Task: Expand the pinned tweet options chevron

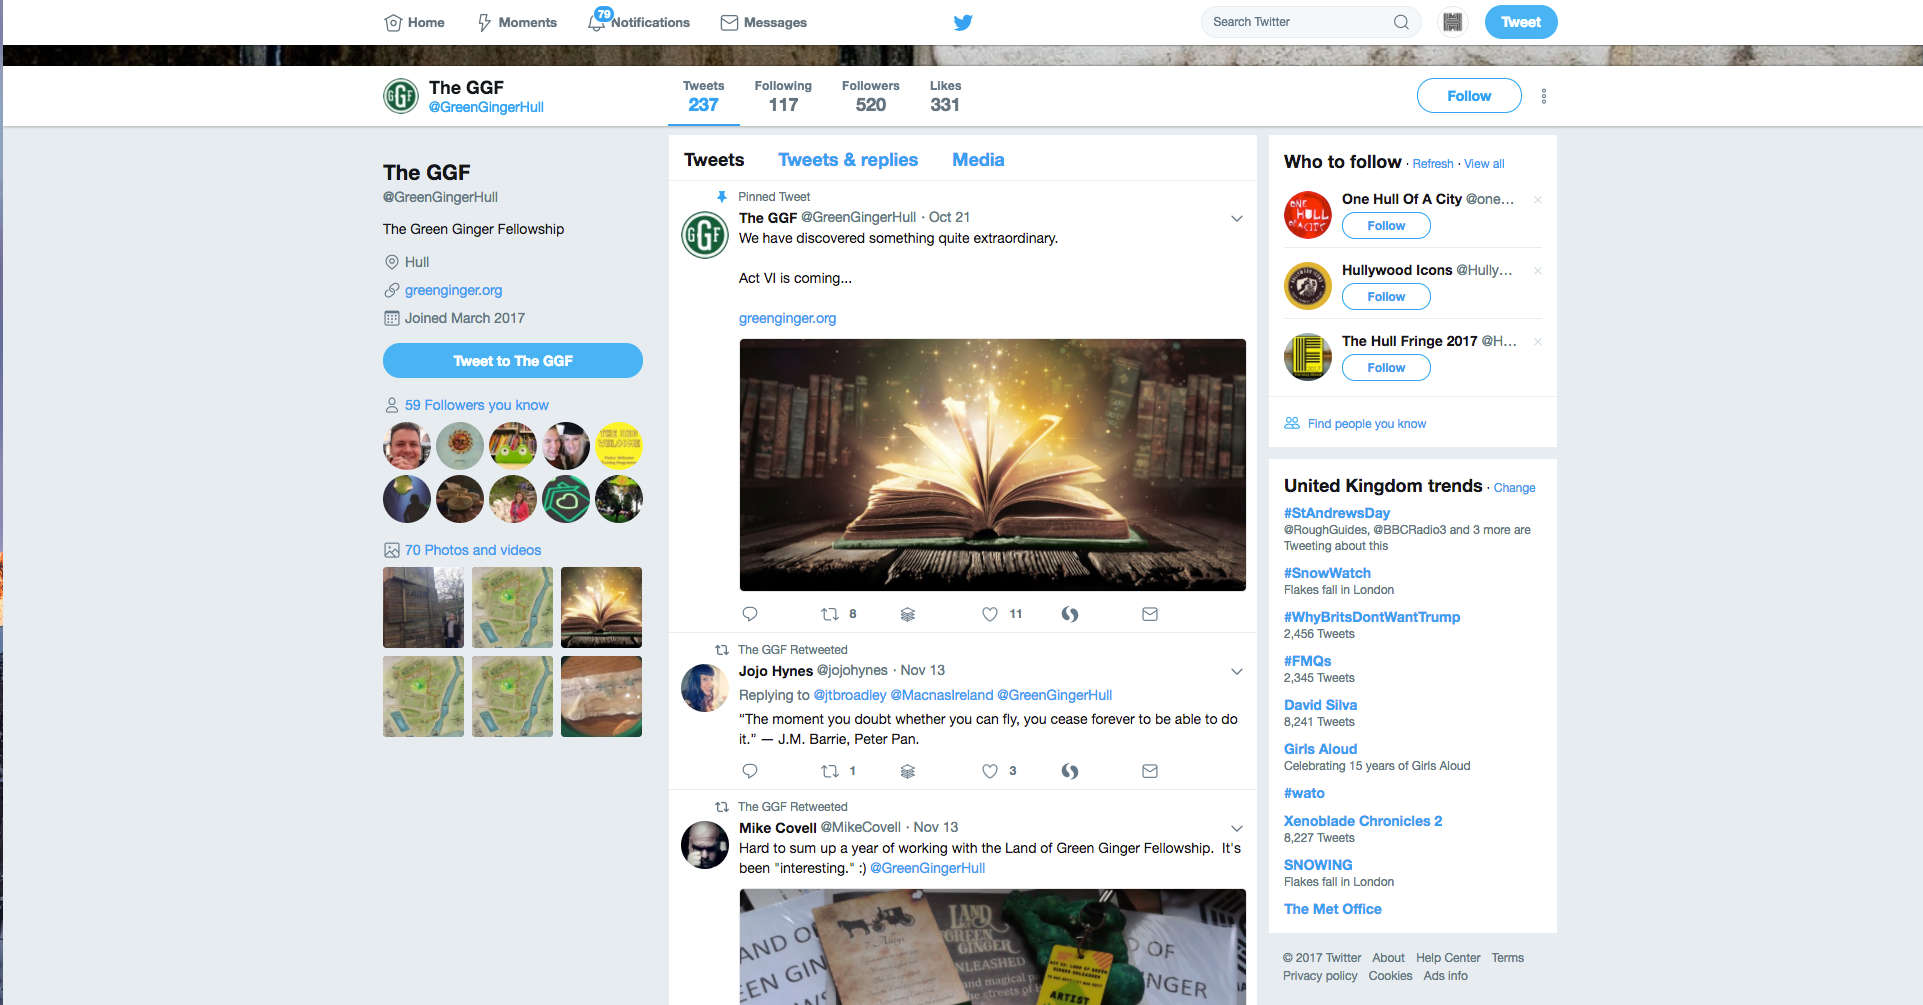Action: click(1236, 218)
